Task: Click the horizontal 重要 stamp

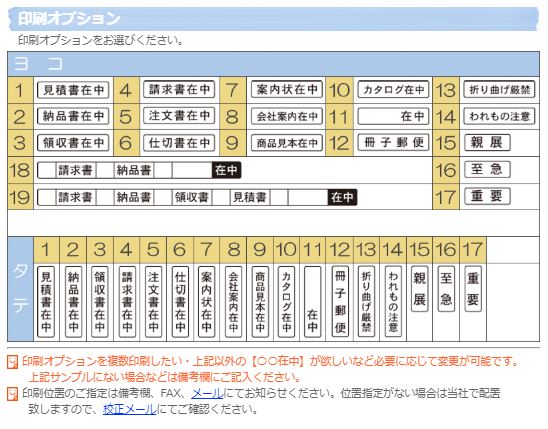Action: [487, 196]
